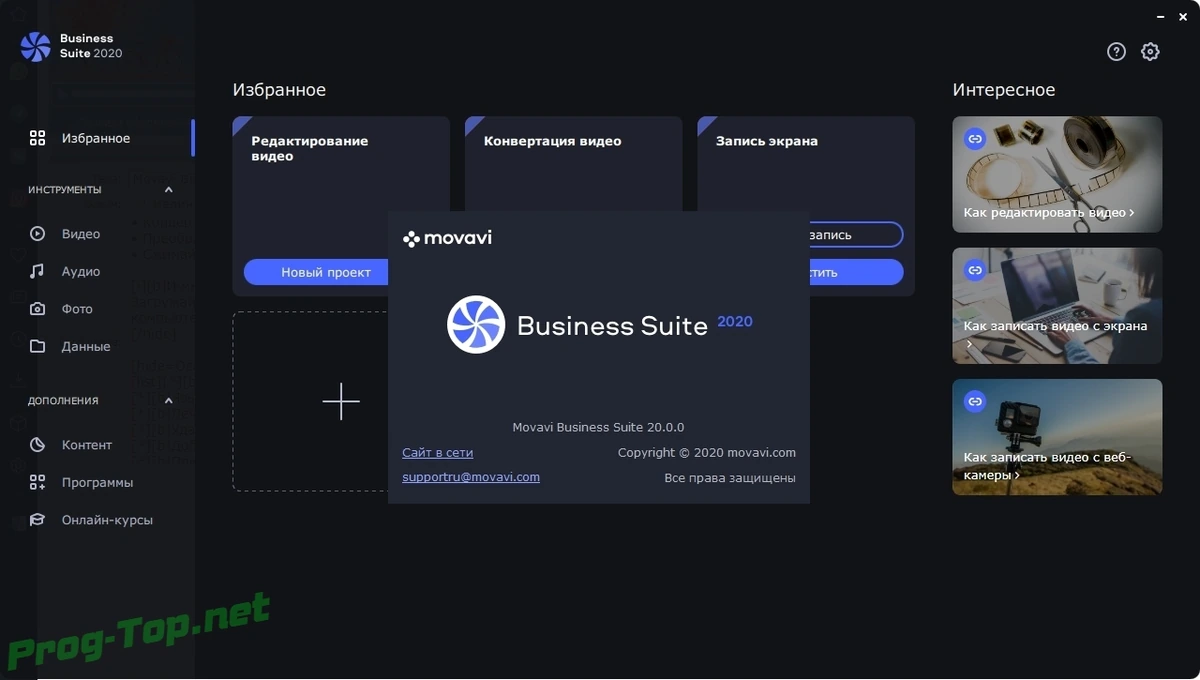Click the Movavi Business Suite 20.0.0 version text

click(x=598, y=427)
